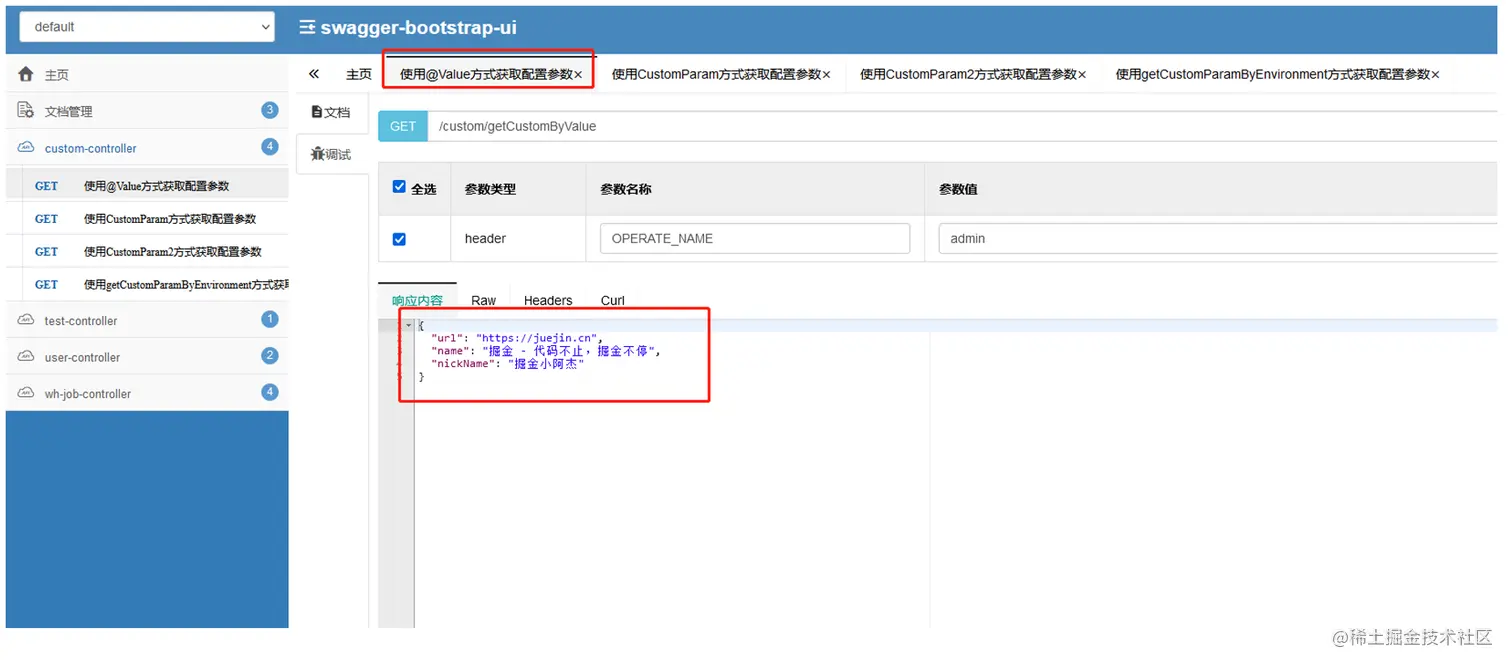This screenshot has height=667, width=1512.
Task: Click the user-controller cloud icon
Action: point(26,356)
